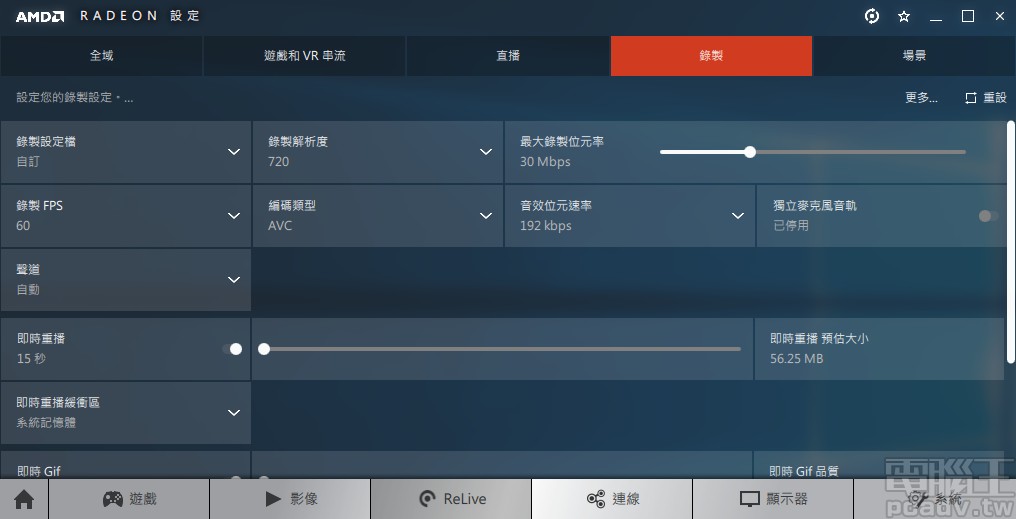Click the Radeon update notification icon
1016x519 pixels.
pos(872,16)
